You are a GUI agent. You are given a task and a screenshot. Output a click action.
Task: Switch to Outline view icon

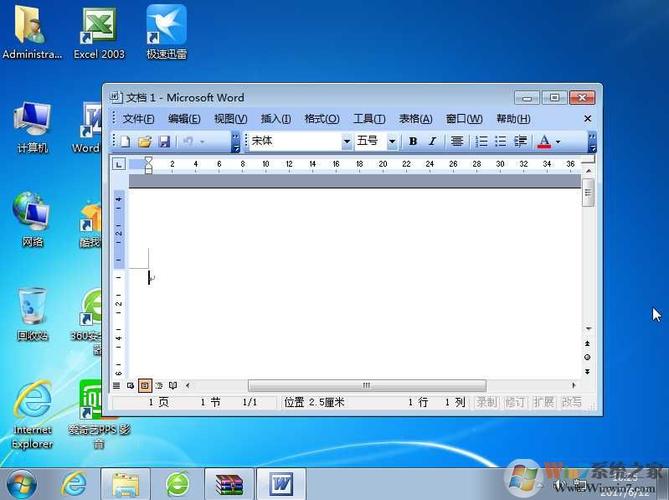point(159,386)
